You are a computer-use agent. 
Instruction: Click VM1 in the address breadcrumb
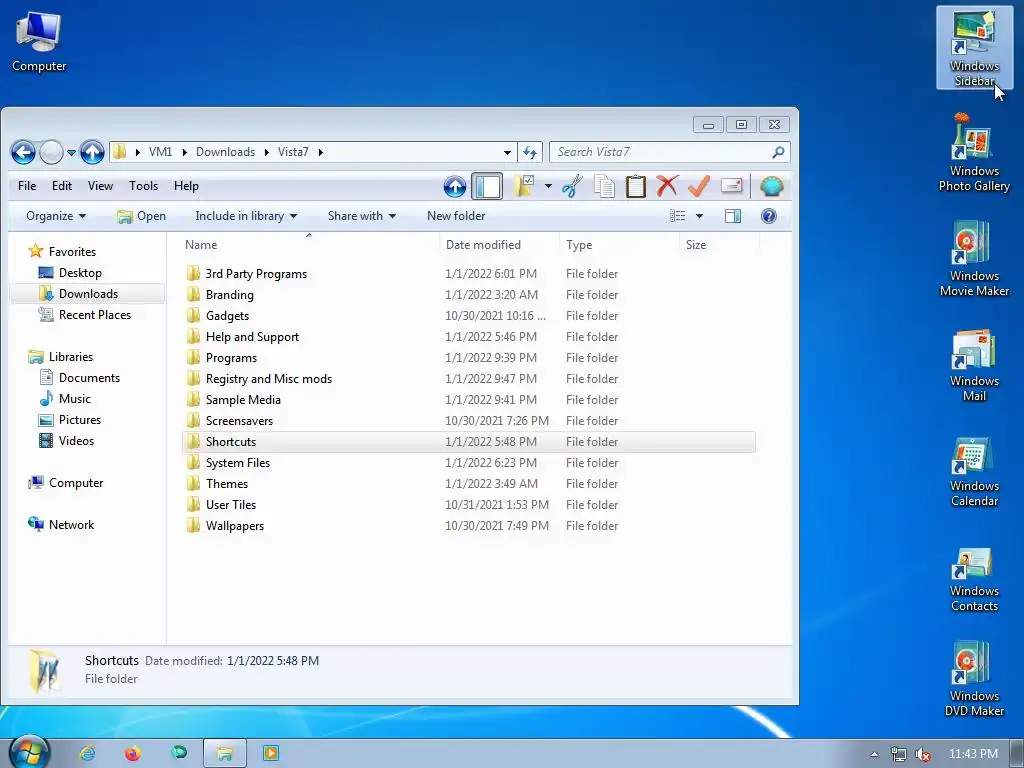[x=161, y=152]
